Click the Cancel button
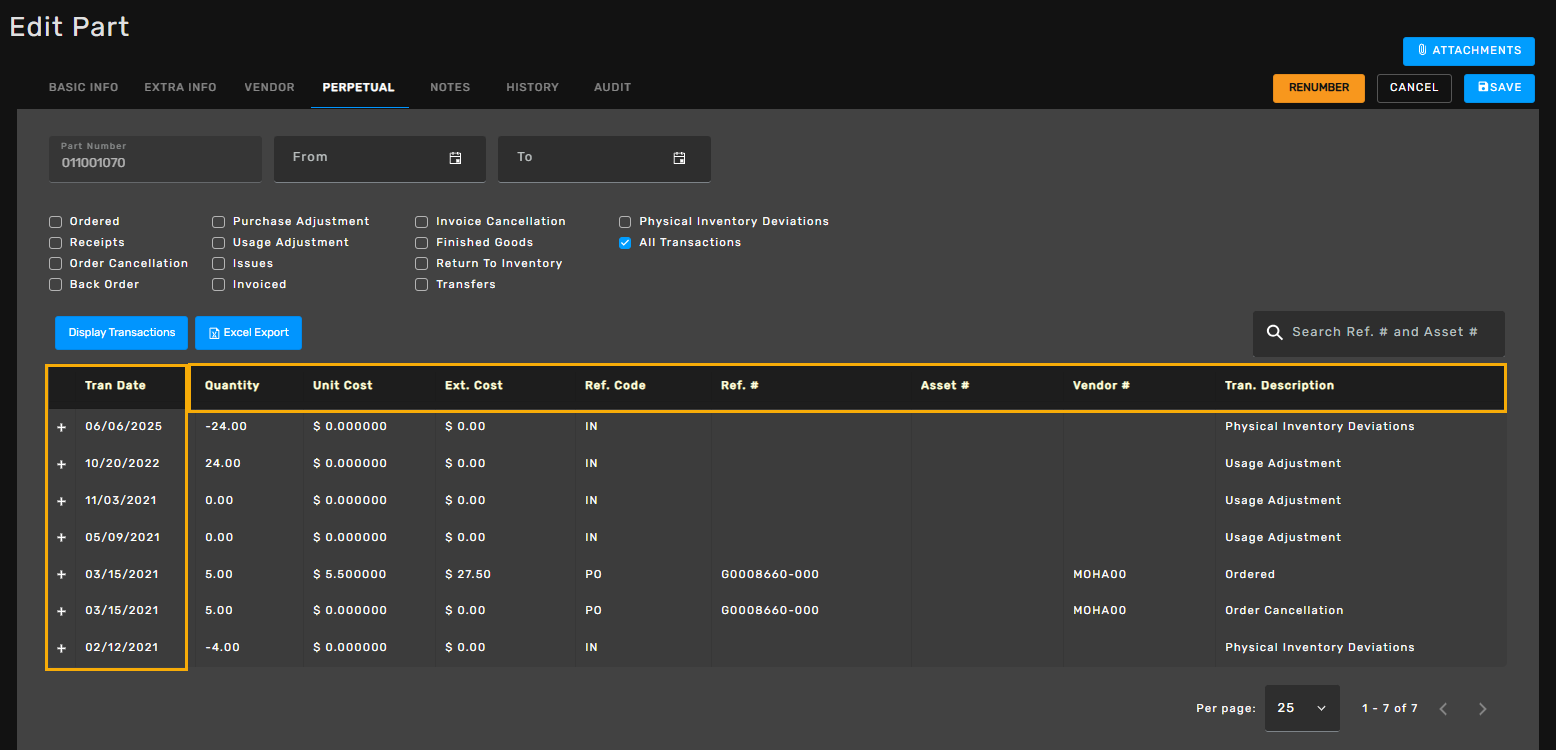1556x750 pixels. (1414, 88)
